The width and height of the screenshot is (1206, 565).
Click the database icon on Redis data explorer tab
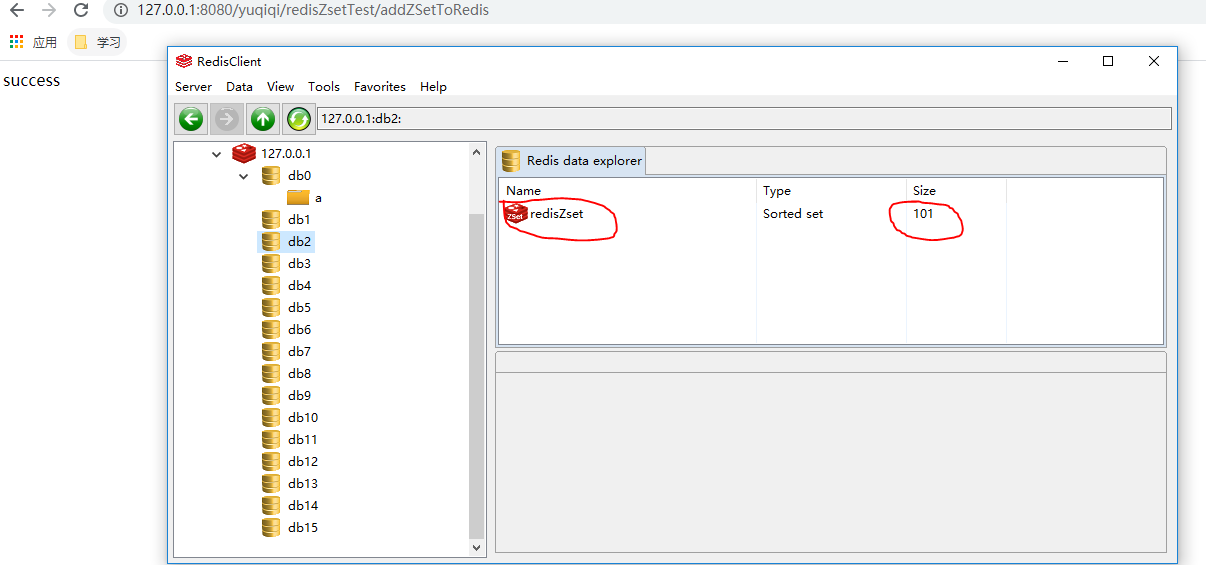point(511,160)
